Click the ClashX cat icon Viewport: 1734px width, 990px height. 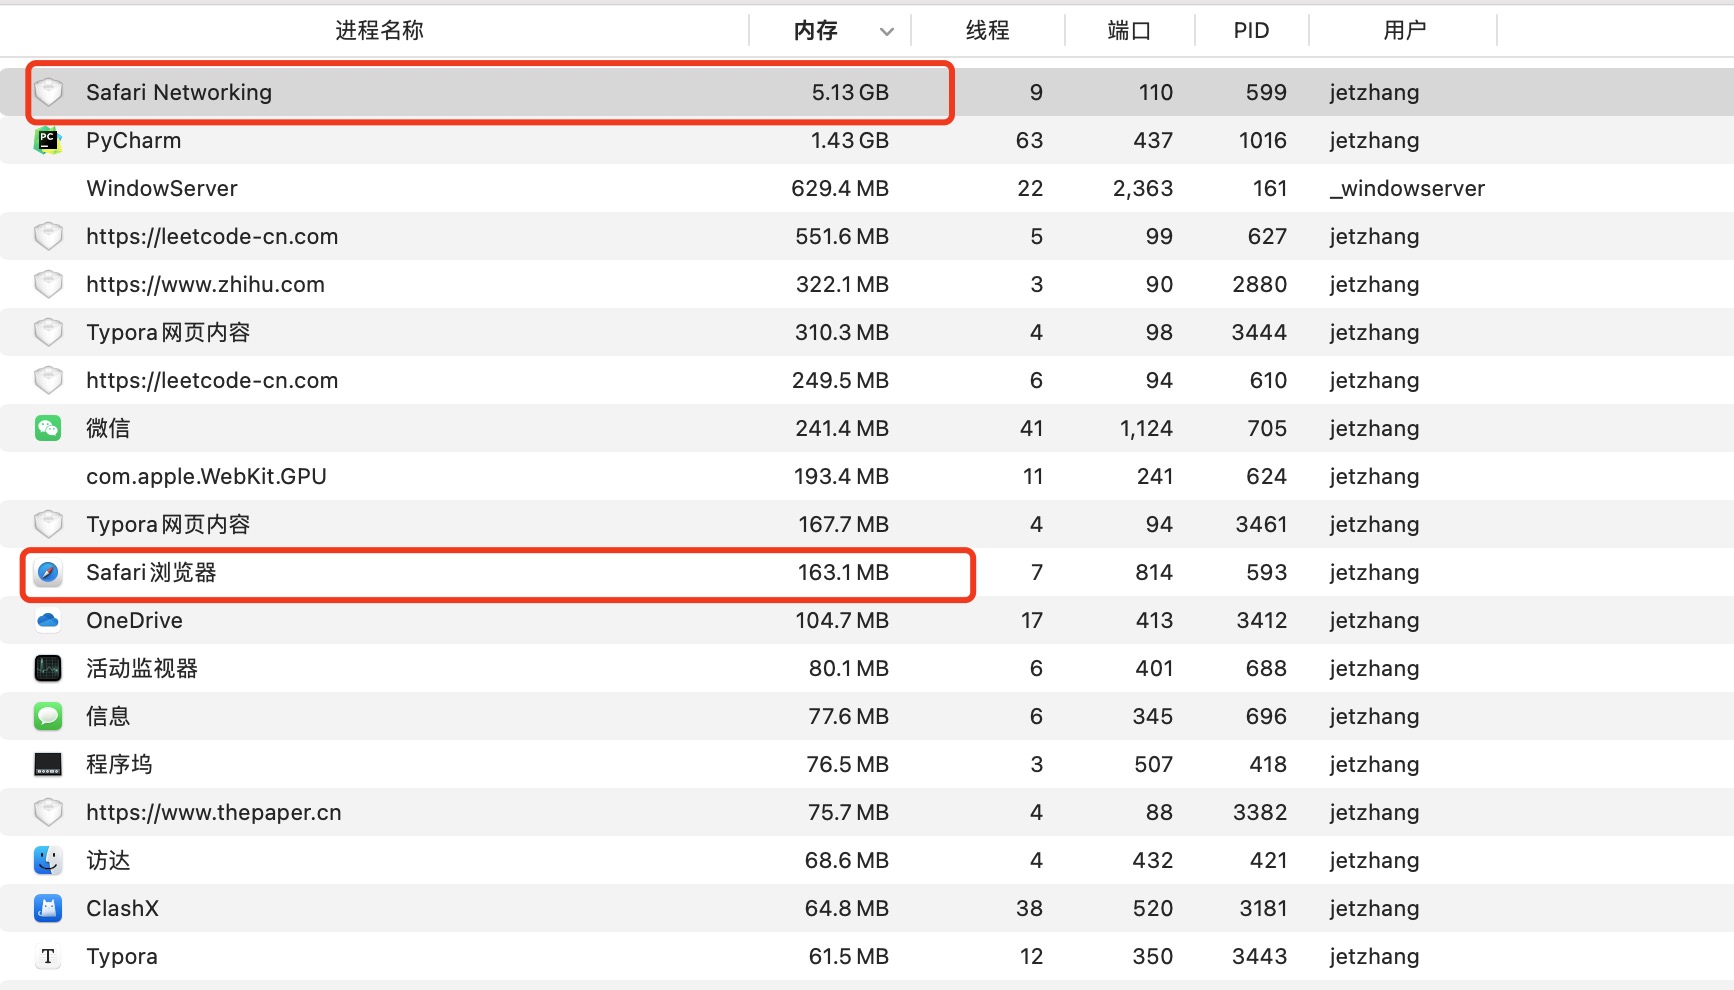pyautogui.click(x=48, y=908)
